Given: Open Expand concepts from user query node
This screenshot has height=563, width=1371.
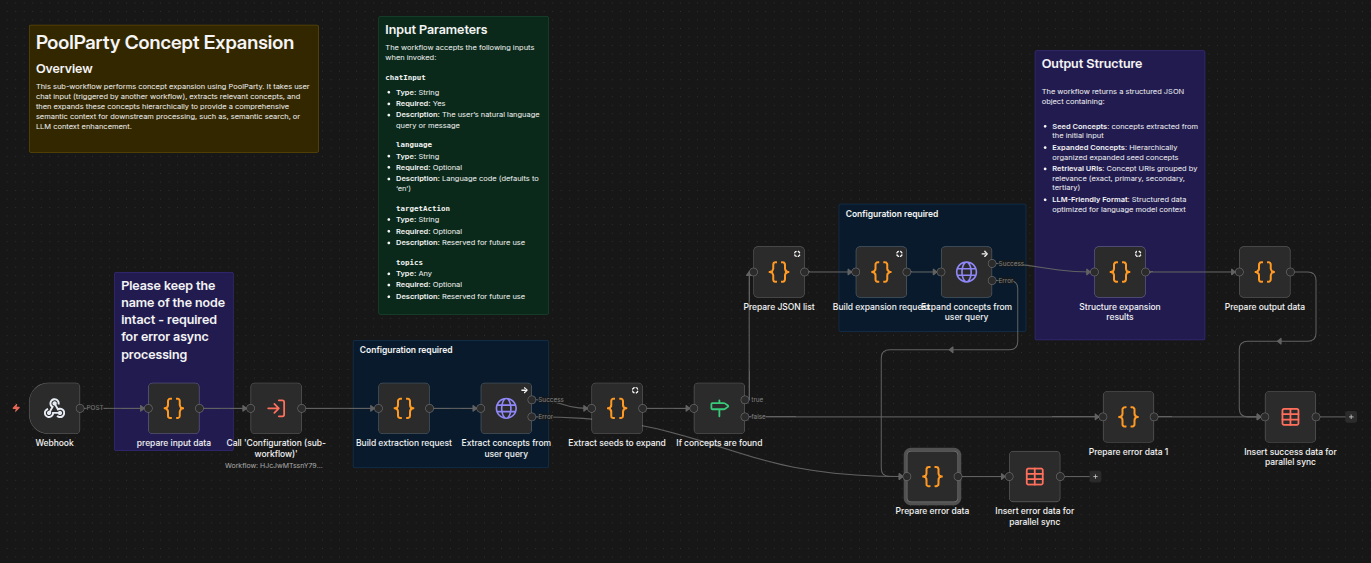Looking at the screenshot, I should (x=966, y=272).
